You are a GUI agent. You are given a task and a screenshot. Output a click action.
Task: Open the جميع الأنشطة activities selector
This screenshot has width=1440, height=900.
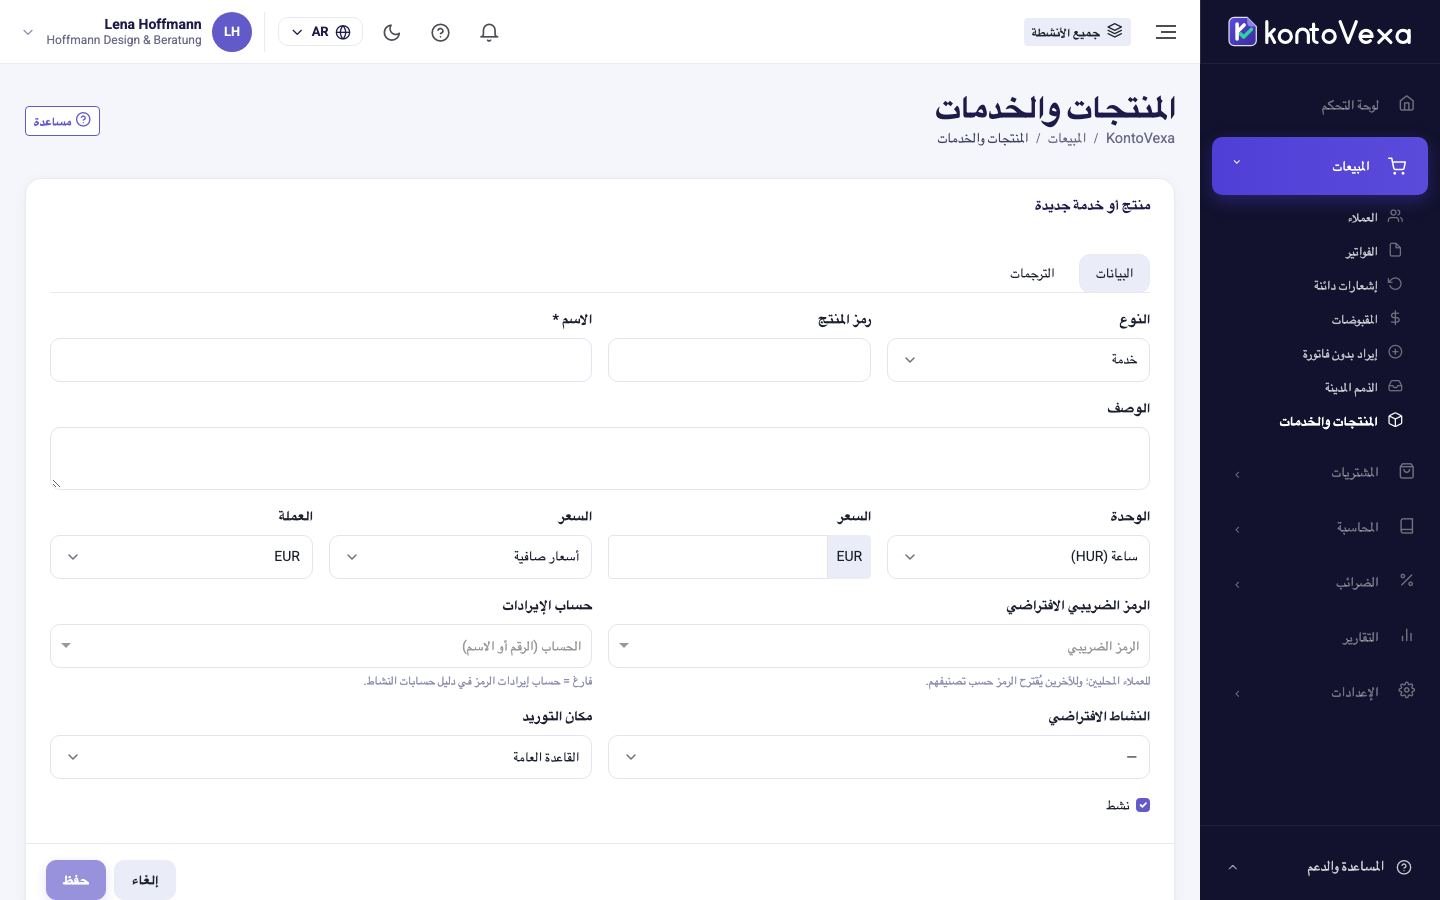tap(1077, 32)
